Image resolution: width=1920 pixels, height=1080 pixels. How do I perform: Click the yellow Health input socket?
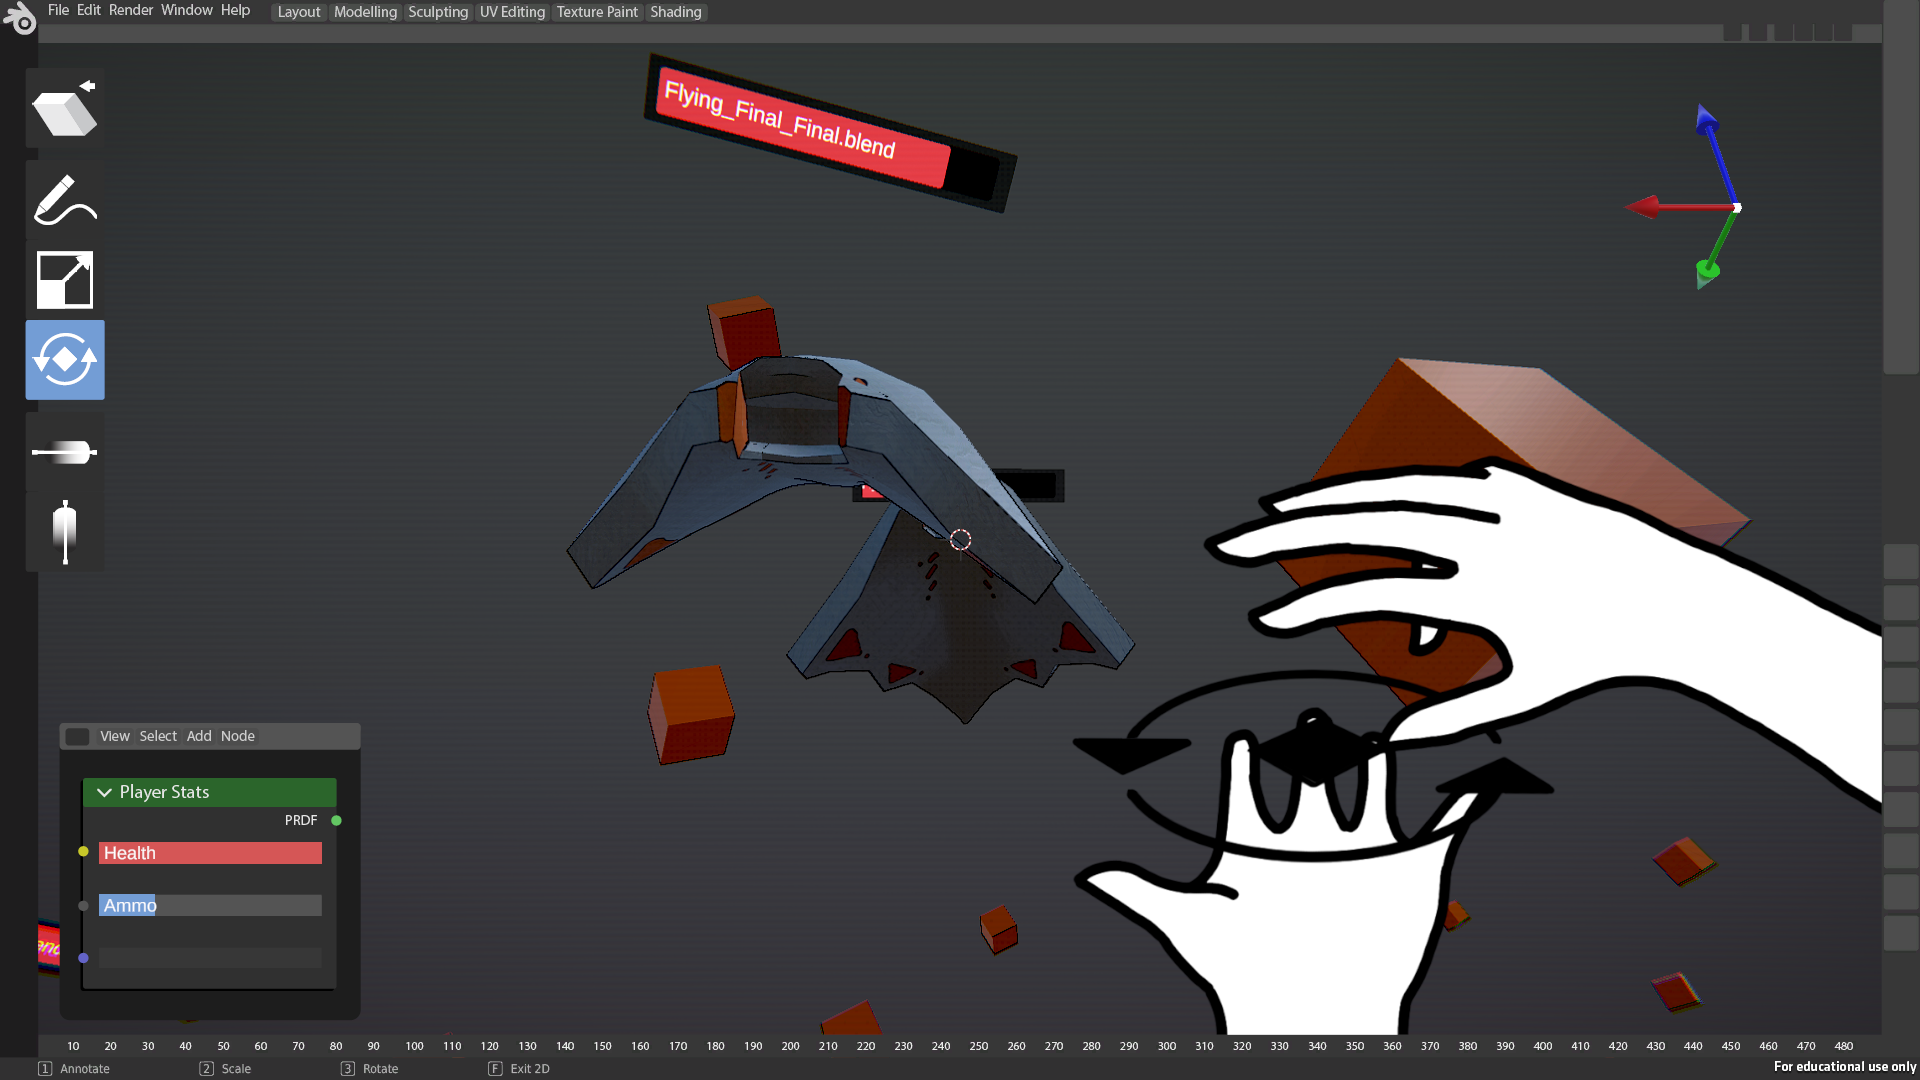(83, 852)
